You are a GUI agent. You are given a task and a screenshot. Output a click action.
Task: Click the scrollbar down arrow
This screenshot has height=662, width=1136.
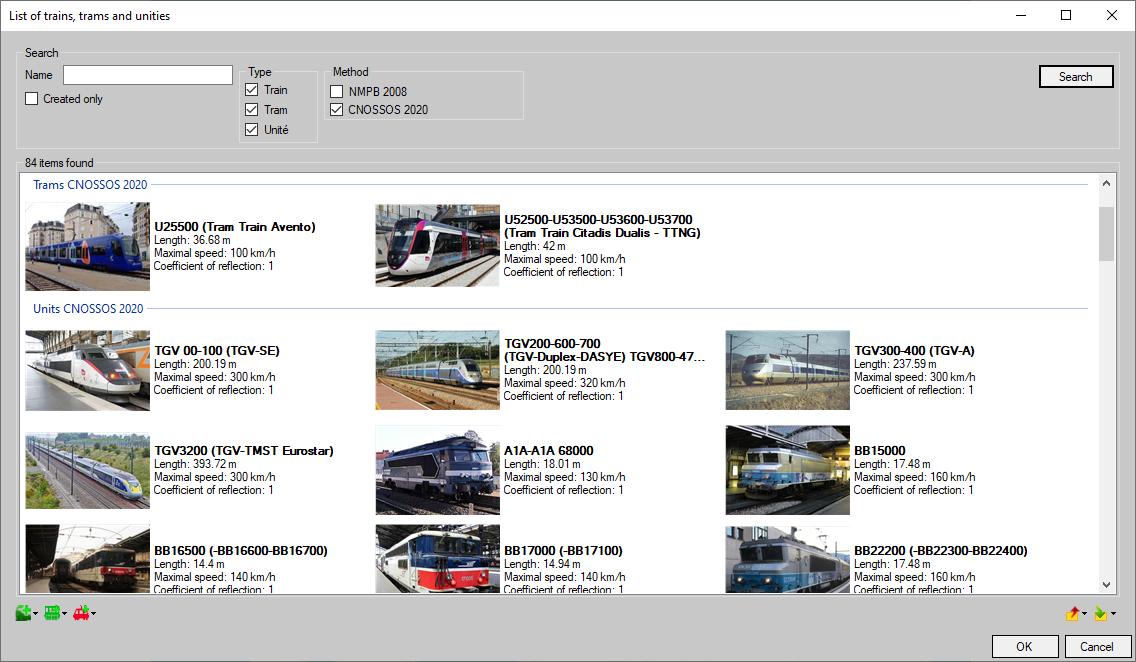pos(1105,583)
